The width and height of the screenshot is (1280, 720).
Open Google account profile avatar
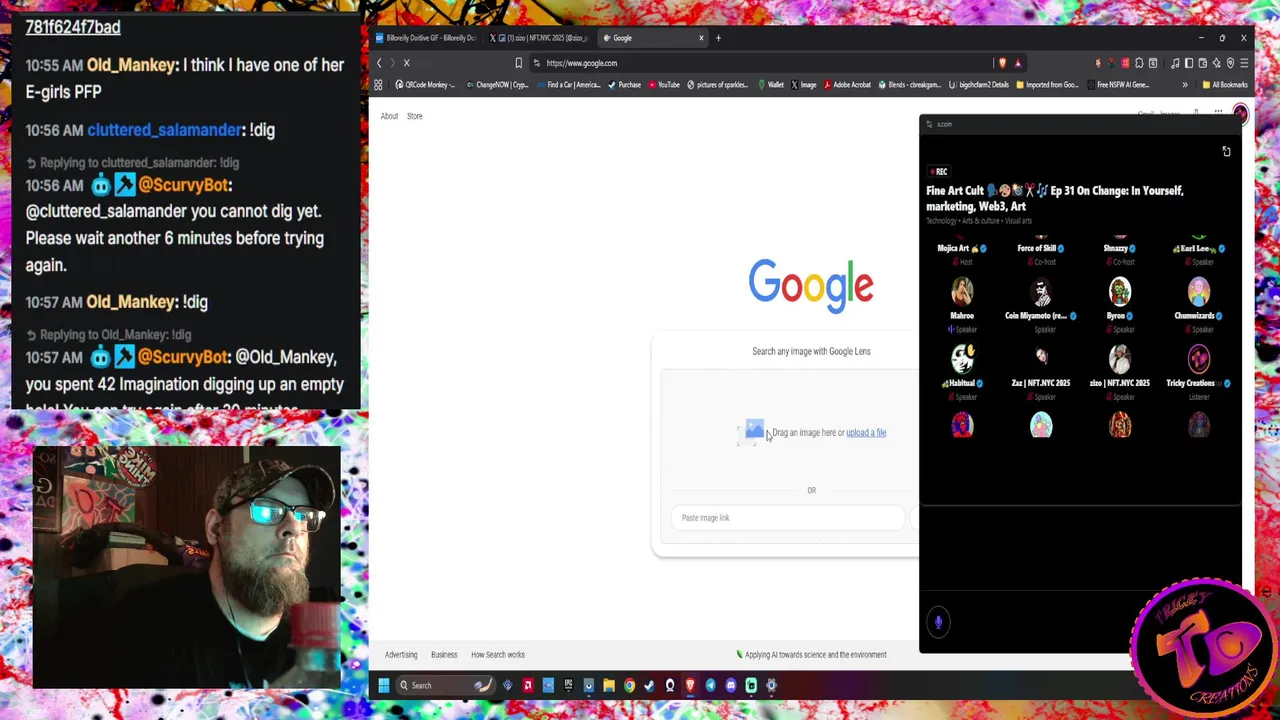tap(1240, 114)
